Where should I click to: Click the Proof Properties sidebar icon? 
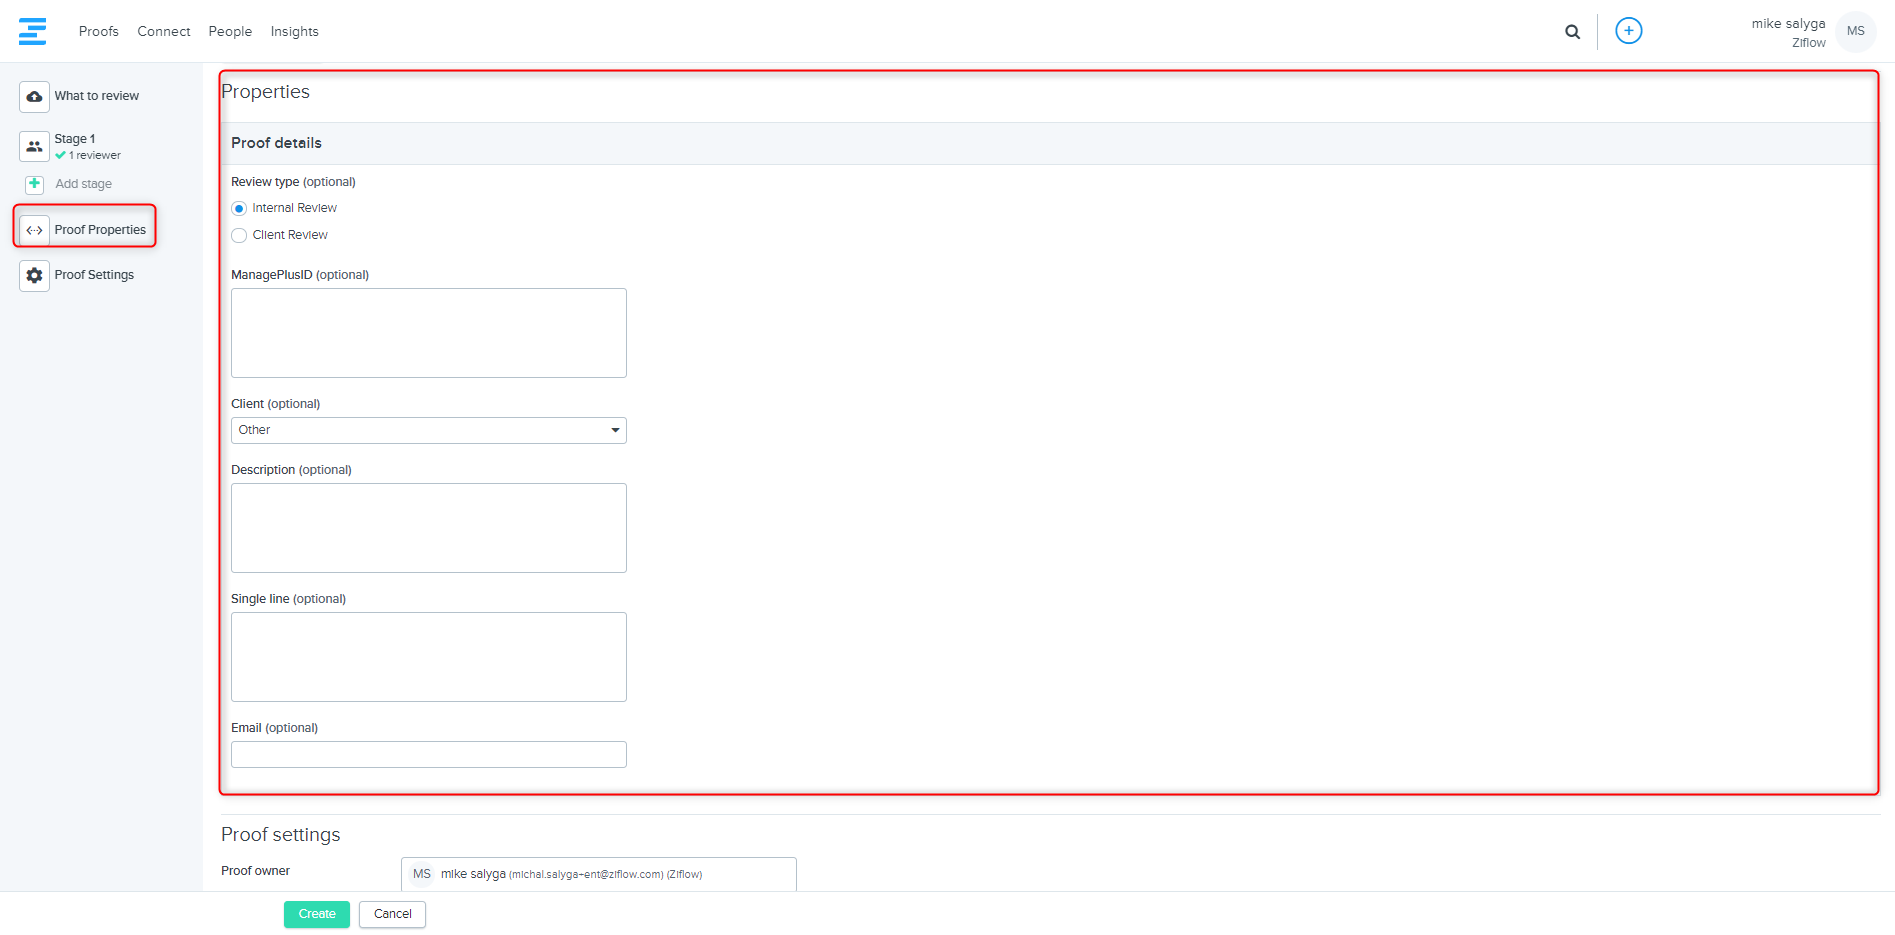tap(34, 230)
